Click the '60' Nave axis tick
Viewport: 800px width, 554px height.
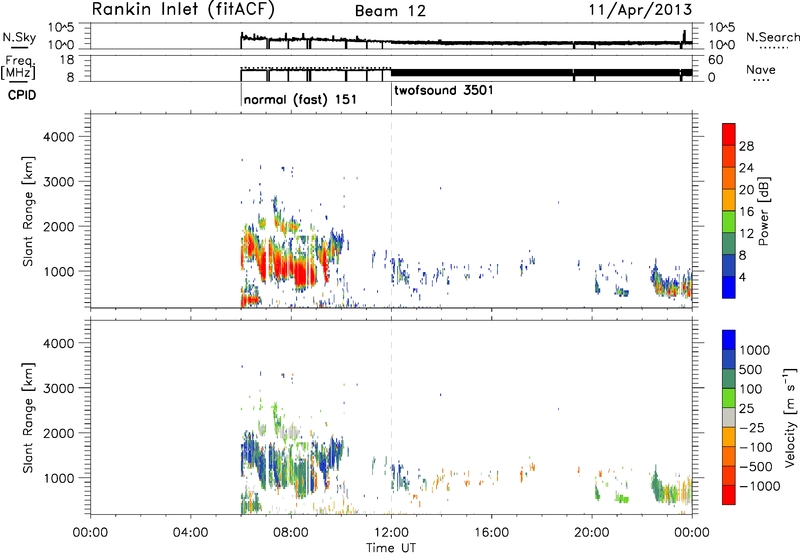point(716,60)
